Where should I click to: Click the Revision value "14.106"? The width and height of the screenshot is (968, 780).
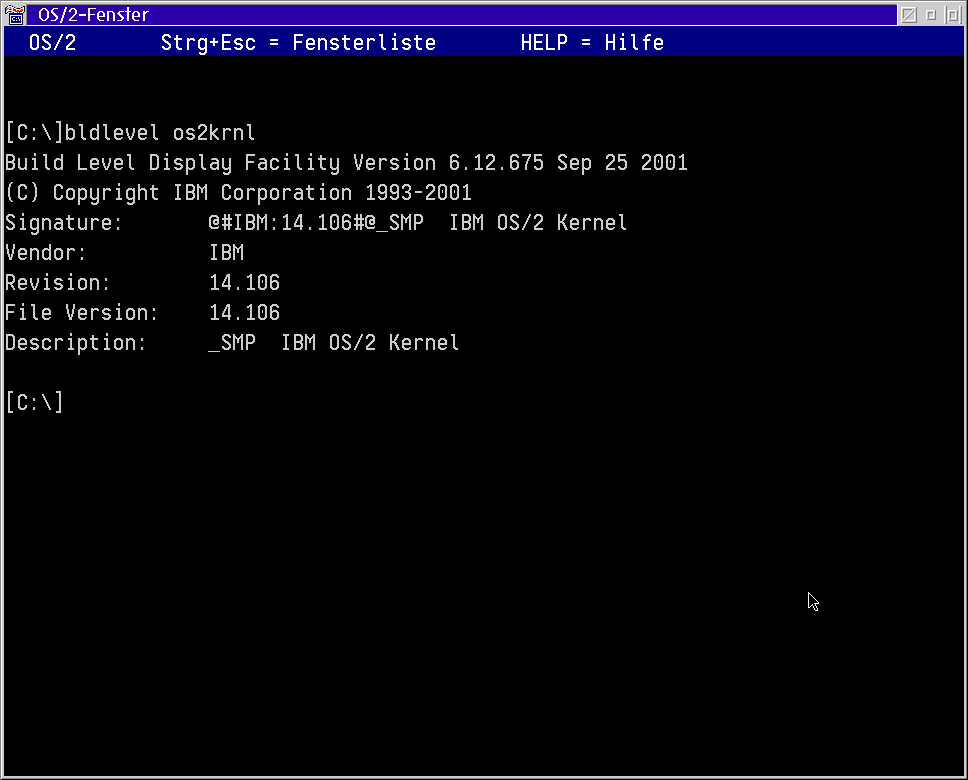(244, 283)
